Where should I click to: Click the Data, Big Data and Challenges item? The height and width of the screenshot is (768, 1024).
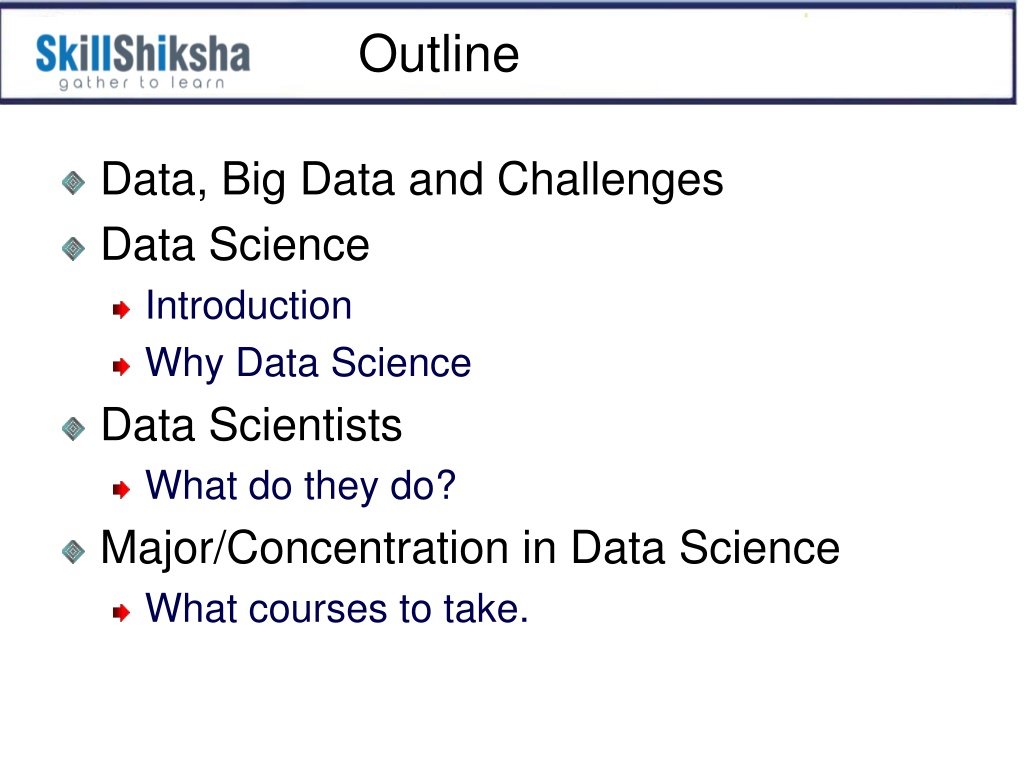[x=412, y=180]
